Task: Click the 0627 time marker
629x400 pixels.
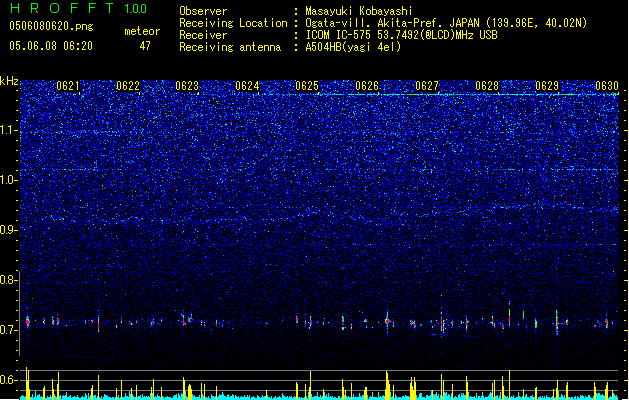Action: coord(427,86)
